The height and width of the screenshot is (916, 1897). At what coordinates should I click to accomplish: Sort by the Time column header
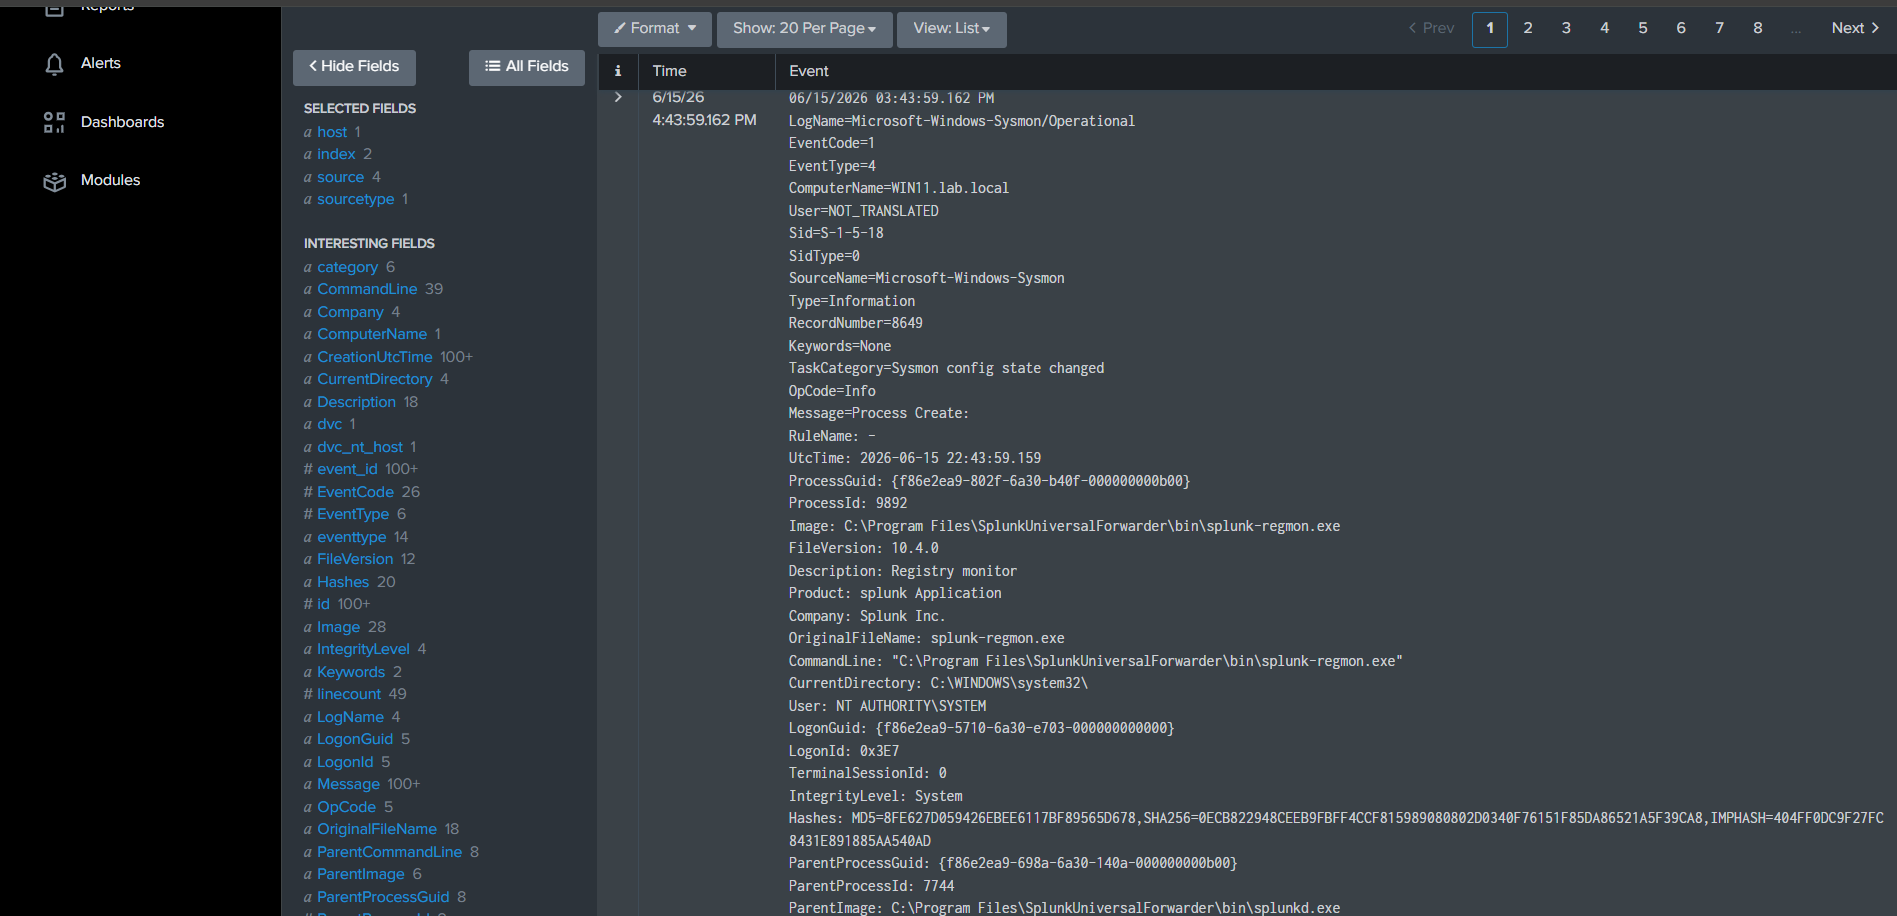point(669,71)
